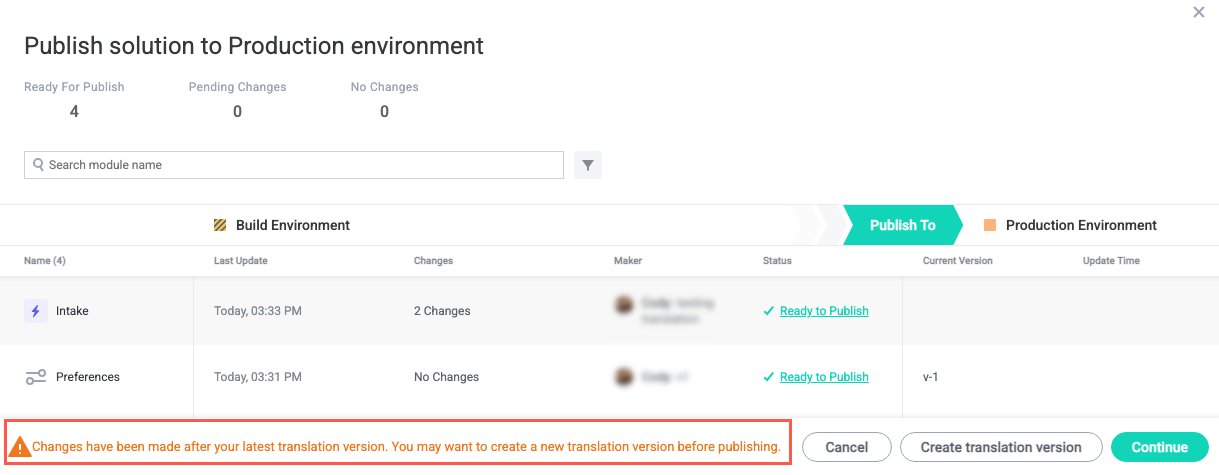Click the search magnifier icon
This screenshot has height=475, width=1219.
(x=38, y=165)
